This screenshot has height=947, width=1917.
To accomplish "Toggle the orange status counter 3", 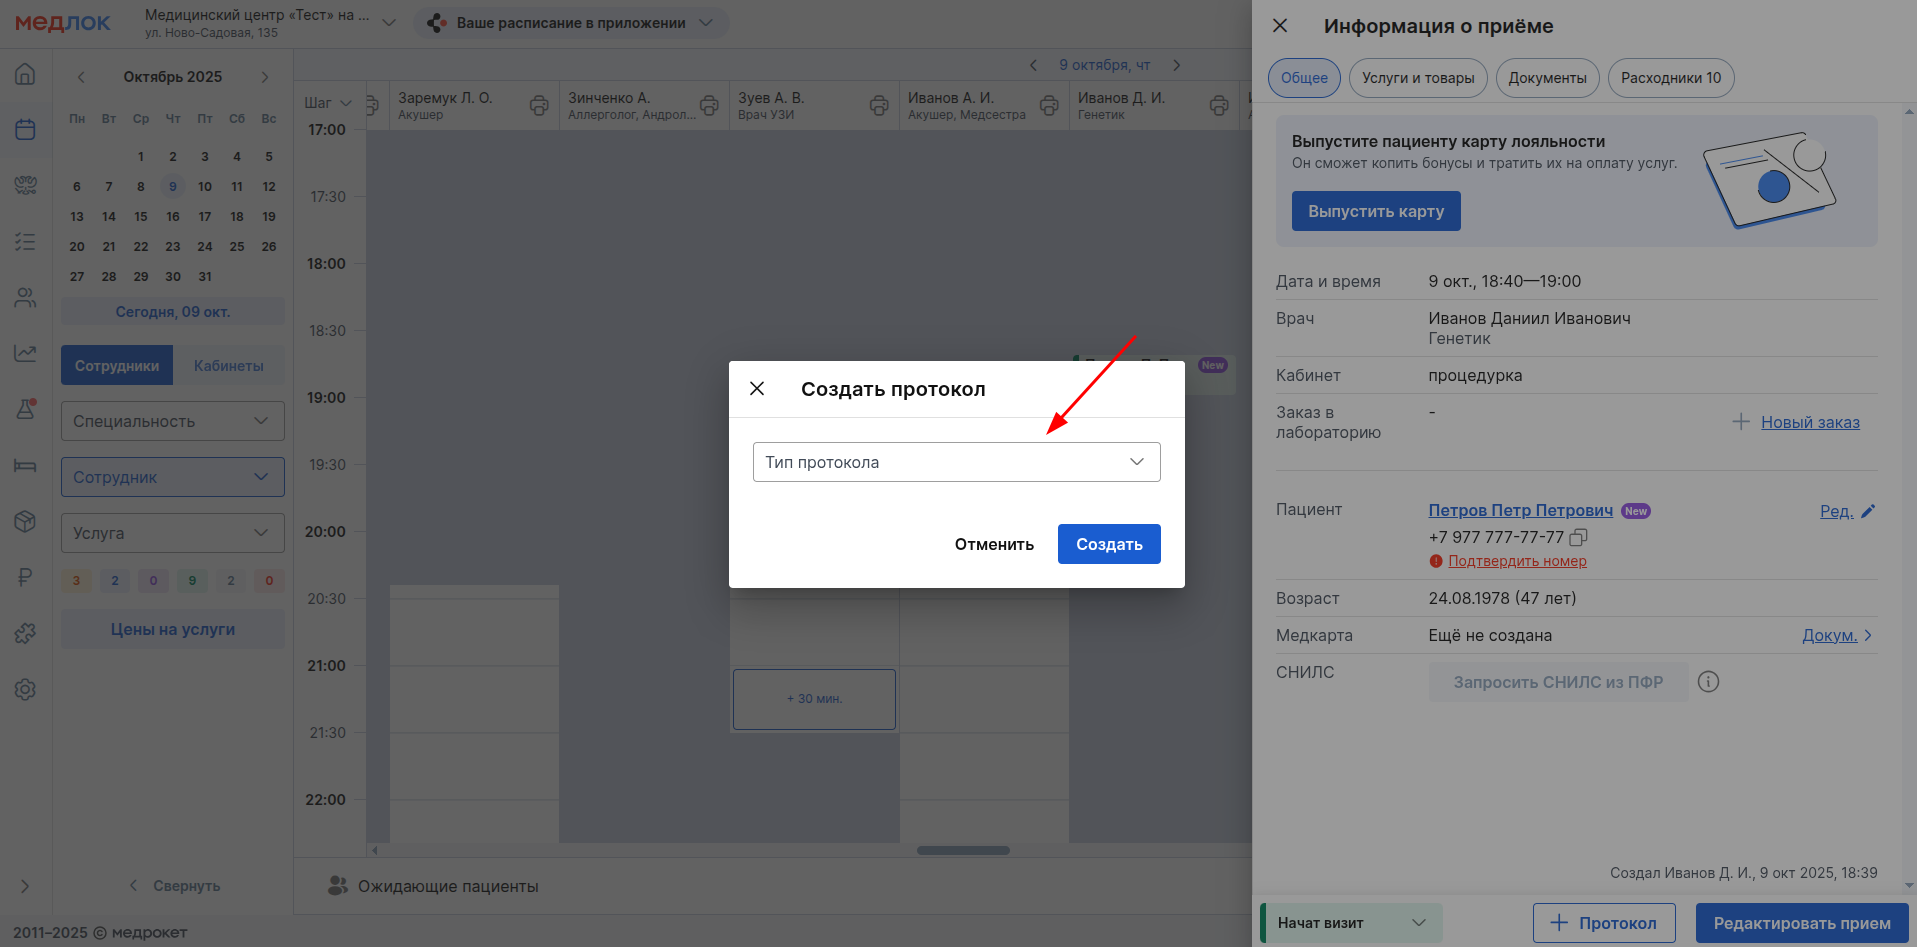I will click(x=76, y=581).
